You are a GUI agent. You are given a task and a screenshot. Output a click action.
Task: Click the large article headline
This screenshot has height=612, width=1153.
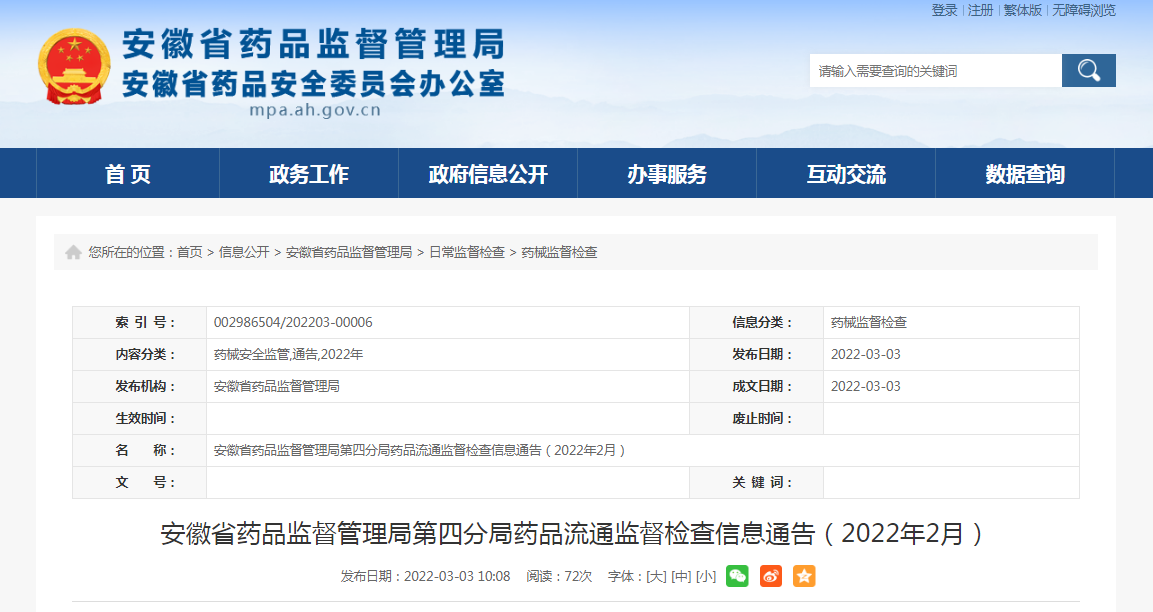(x=571, y=533)
